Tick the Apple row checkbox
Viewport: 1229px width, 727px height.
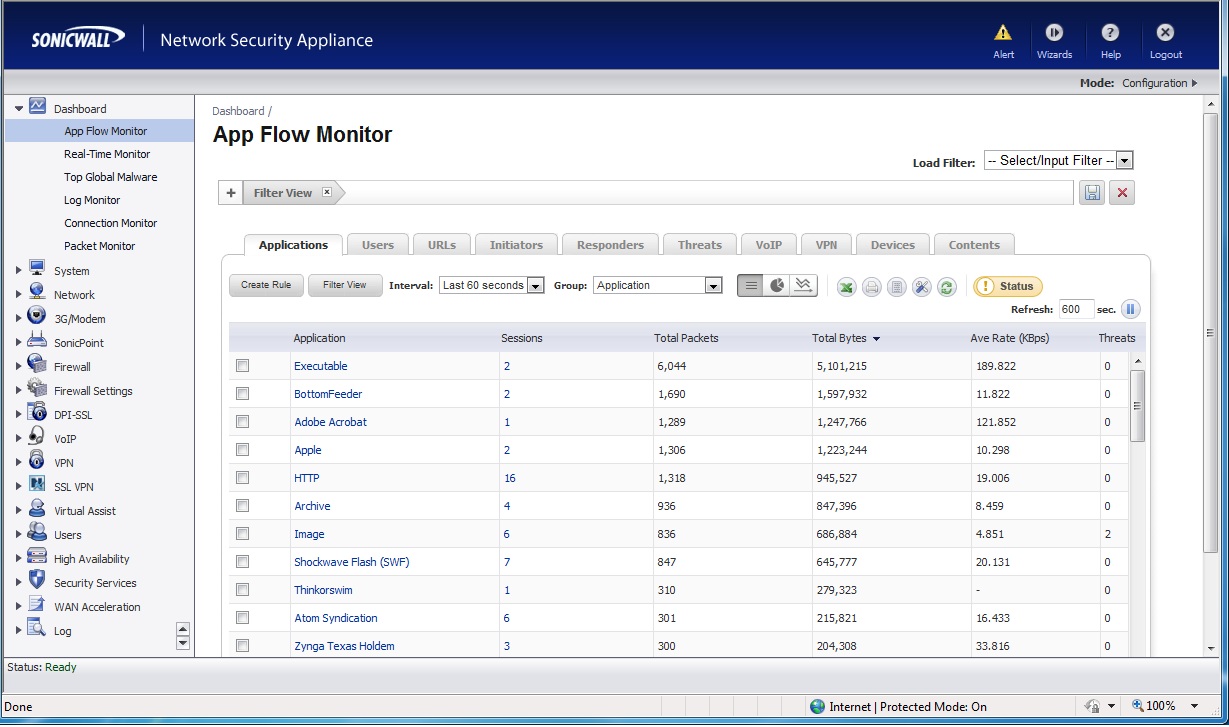point(242,450)
